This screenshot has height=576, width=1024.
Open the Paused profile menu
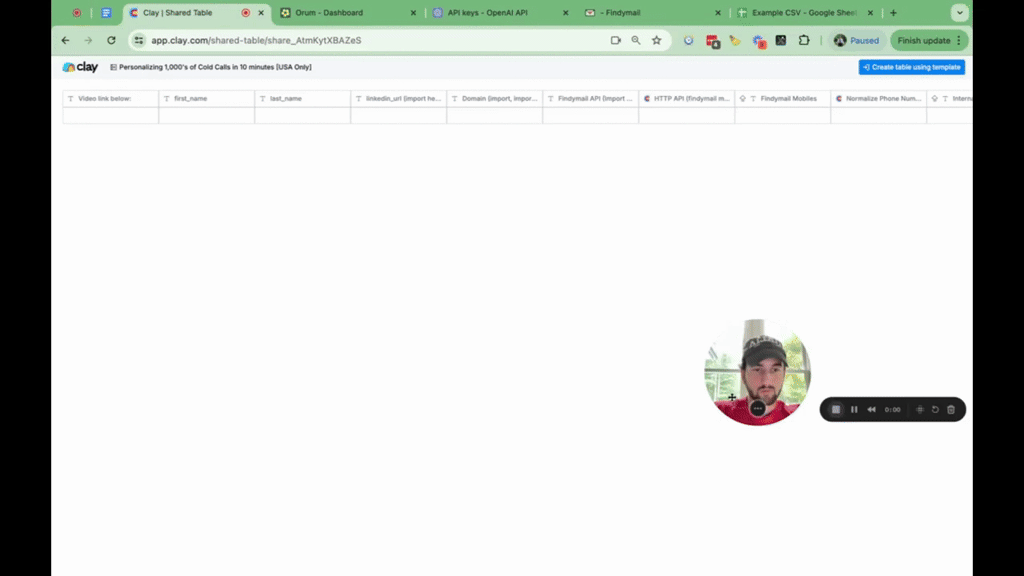(x=856, y=41)
